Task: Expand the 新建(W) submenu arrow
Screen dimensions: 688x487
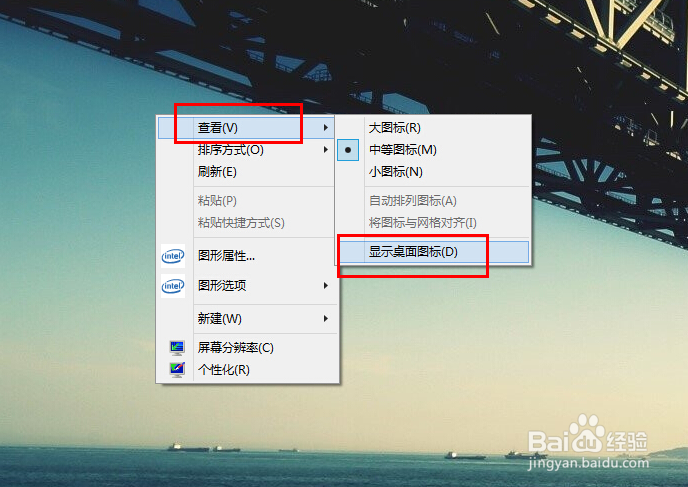Action: click(x=326, y=319)
